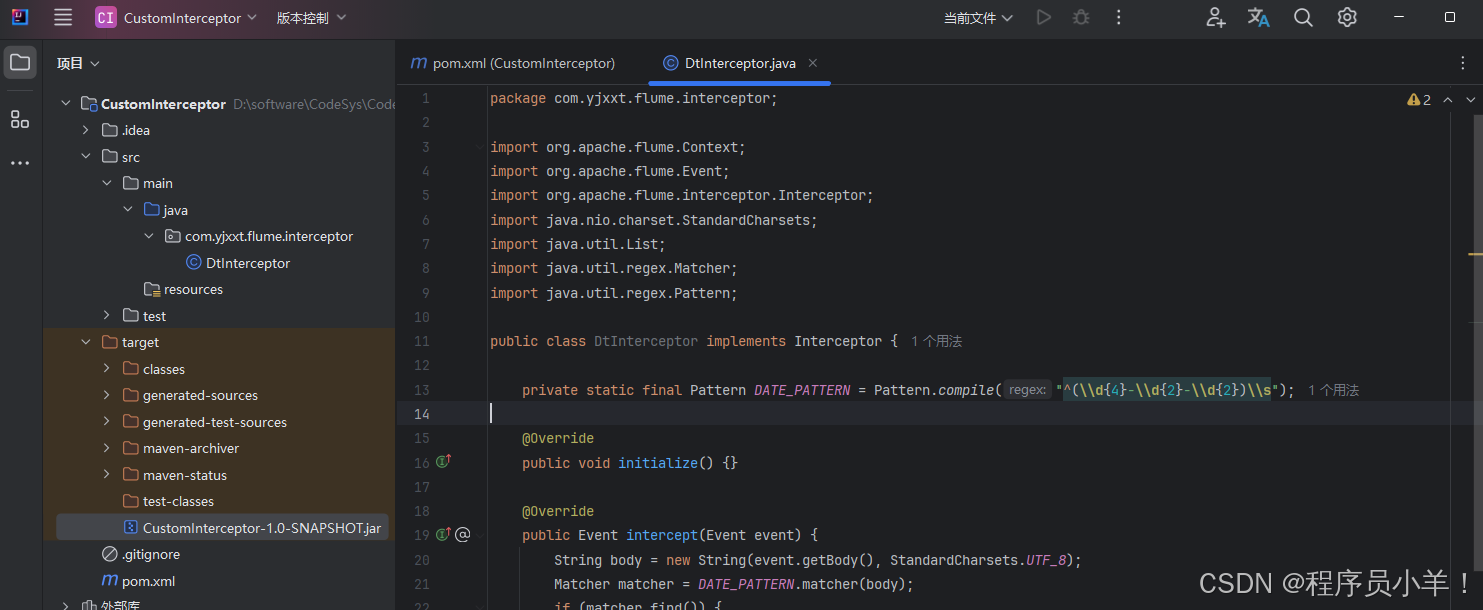
Task: Click the initialize method name
Action: tap(658, 463)
